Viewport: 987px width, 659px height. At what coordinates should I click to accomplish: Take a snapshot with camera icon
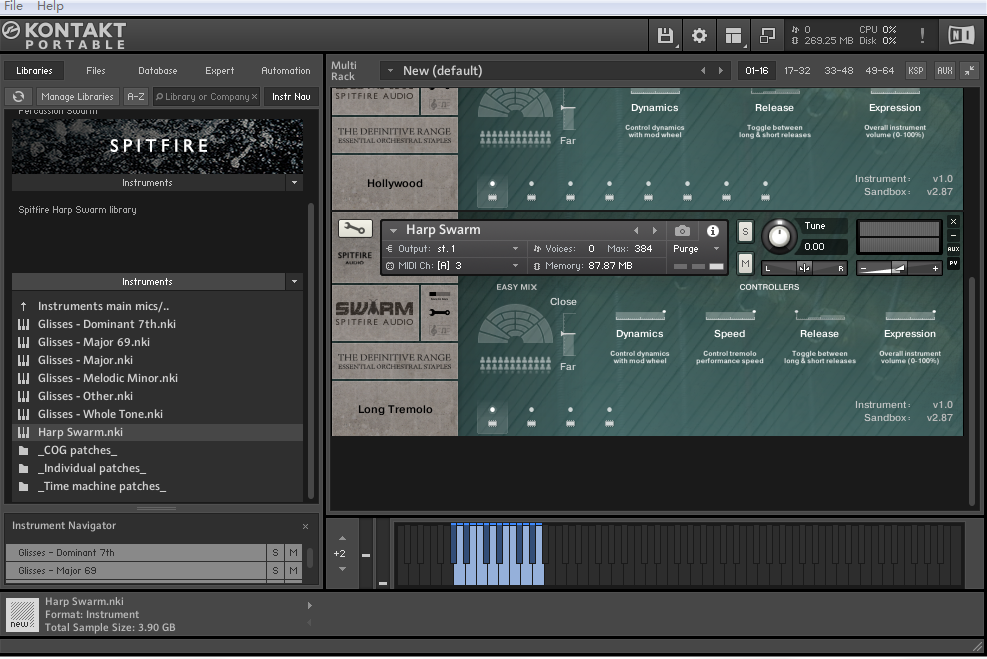pos(682,231)
